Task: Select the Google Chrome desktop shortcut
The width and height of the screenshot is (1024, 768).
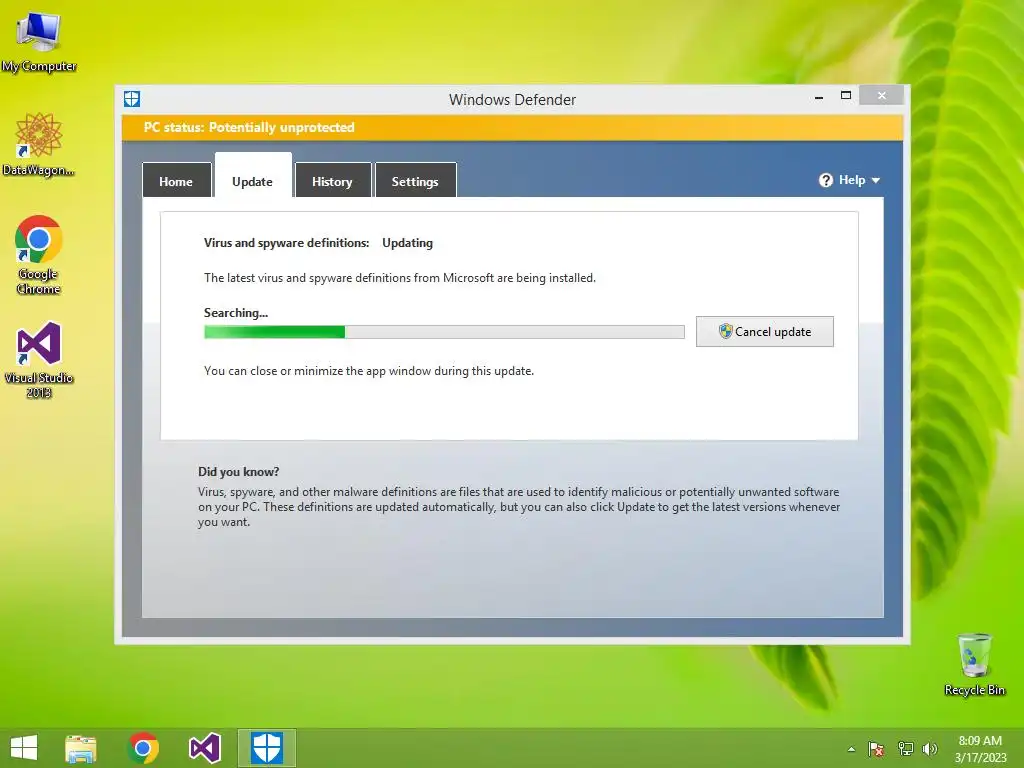Action: (x=39, y=255)
